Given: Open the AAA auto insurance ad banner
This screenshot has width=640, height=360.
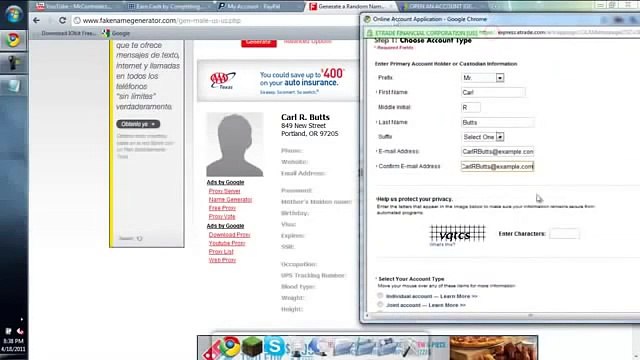Looking at the screenshot, I should [x=278, y=81].
